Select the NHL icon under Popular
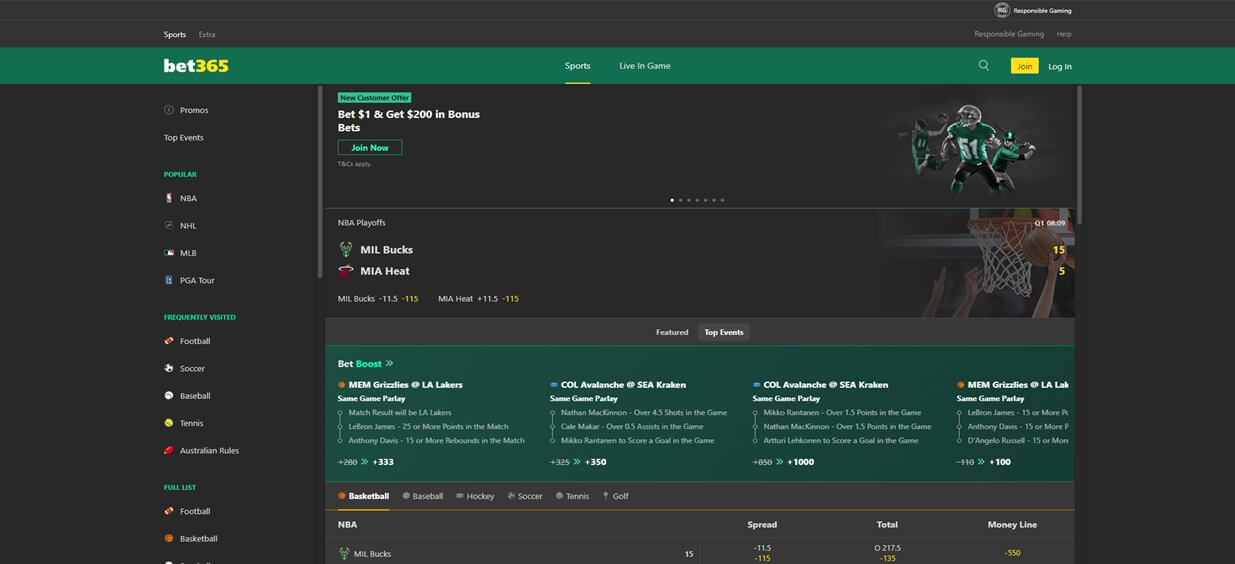The width and height of the screenshot is (1235, 564). tap(169, 225)
